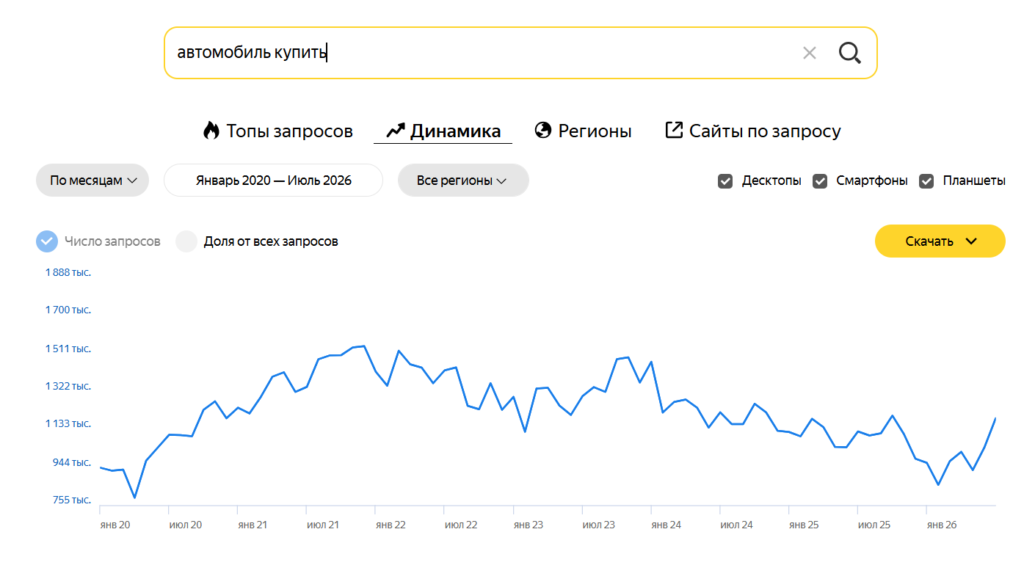Screen dimensions: 1024x565
Task: Clear the search field with X icon
Action: [x=809, y=53]
